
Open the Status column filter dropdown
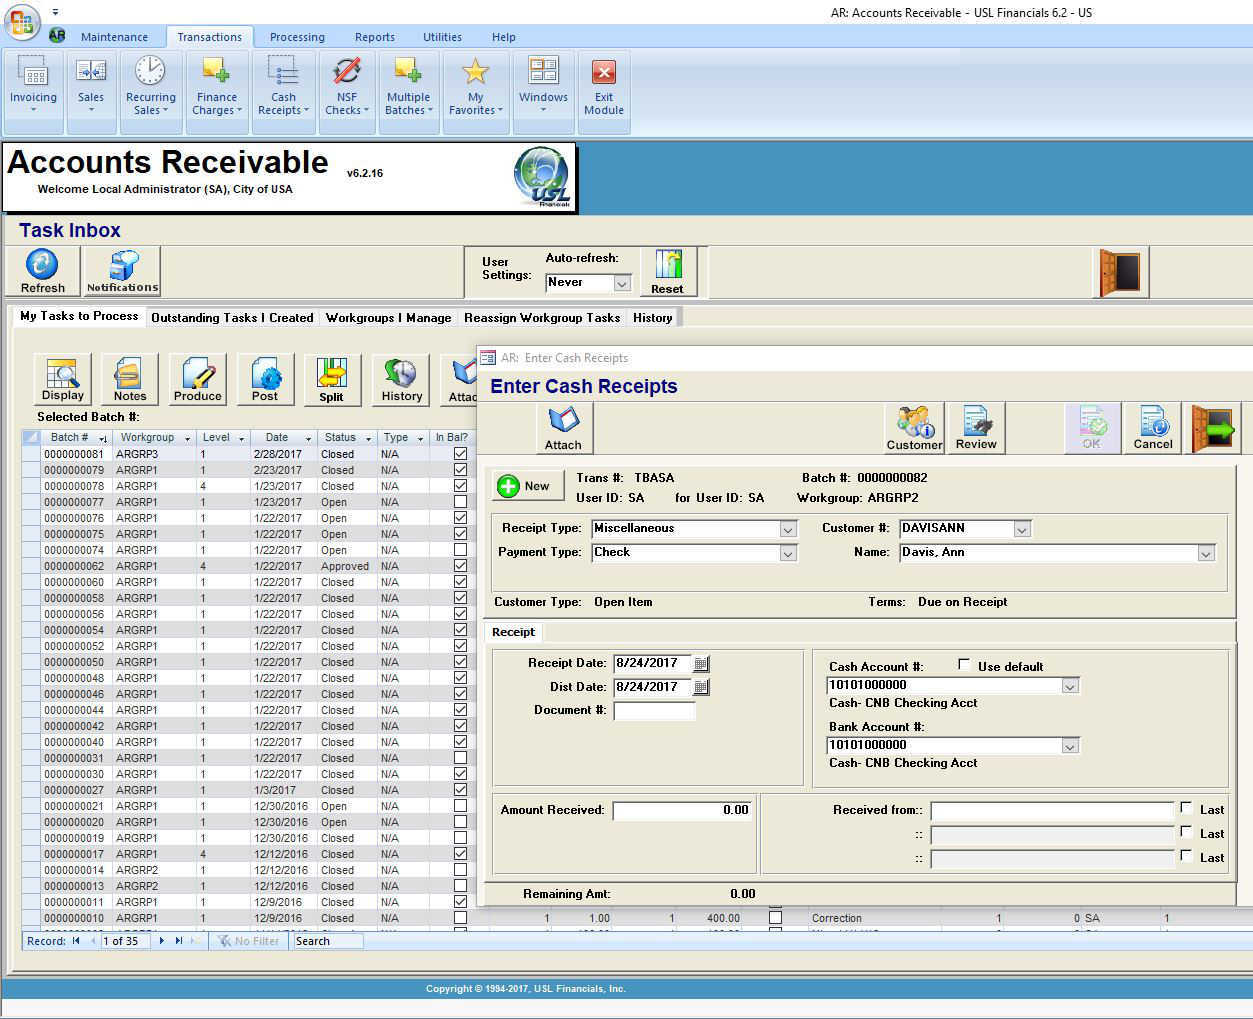click(368, 438)
